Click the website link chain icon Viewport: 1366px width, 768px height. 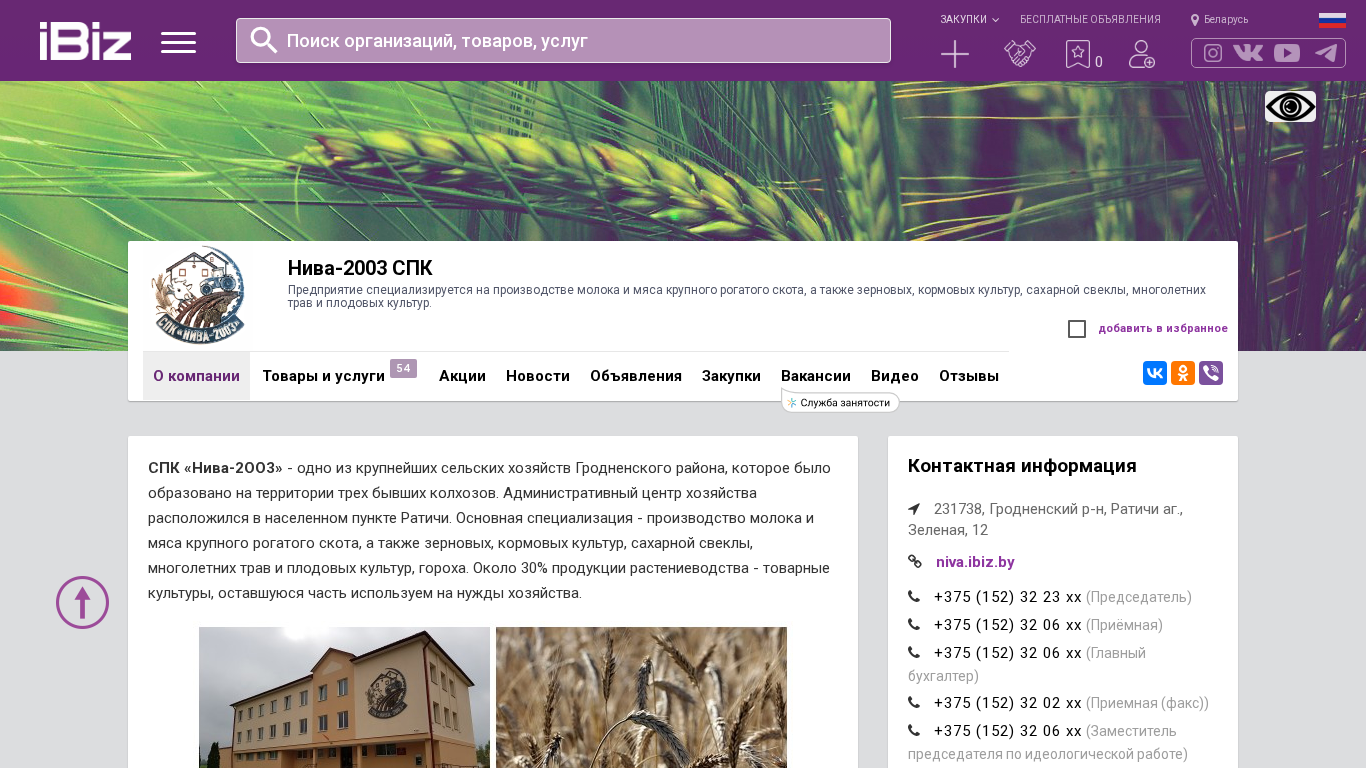pos(915,561)
